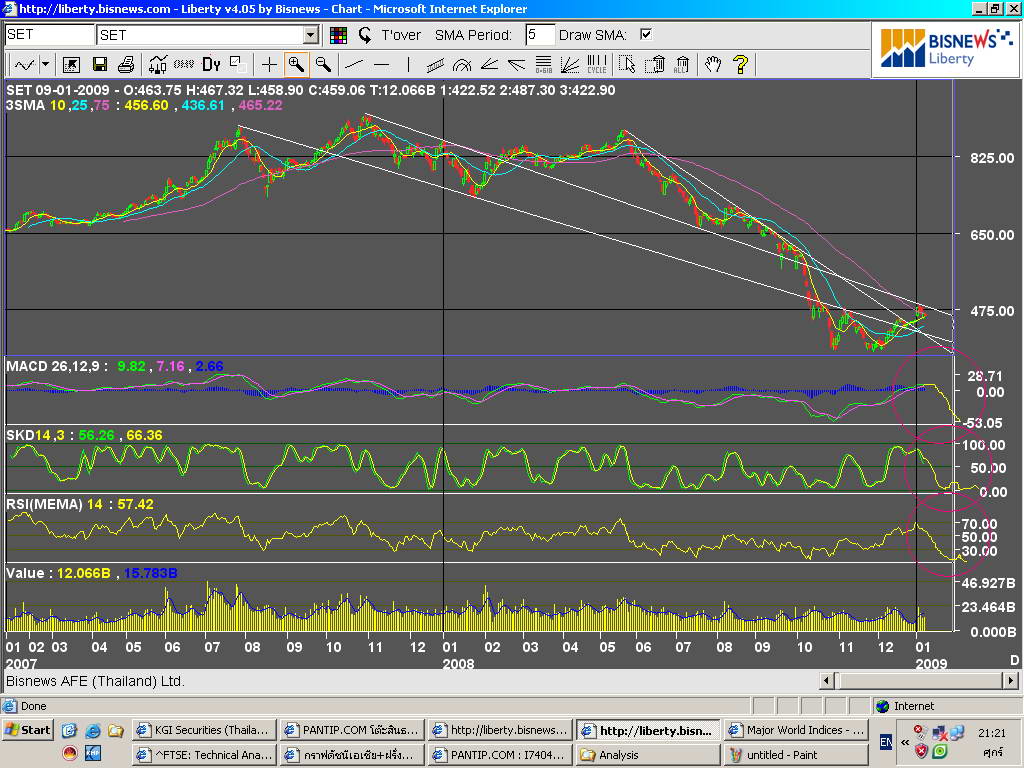Viewport: 1024px width, 768px height.
Task: Click the SET symbol text field
Action: pyautogui.click(x=49, y=35)
